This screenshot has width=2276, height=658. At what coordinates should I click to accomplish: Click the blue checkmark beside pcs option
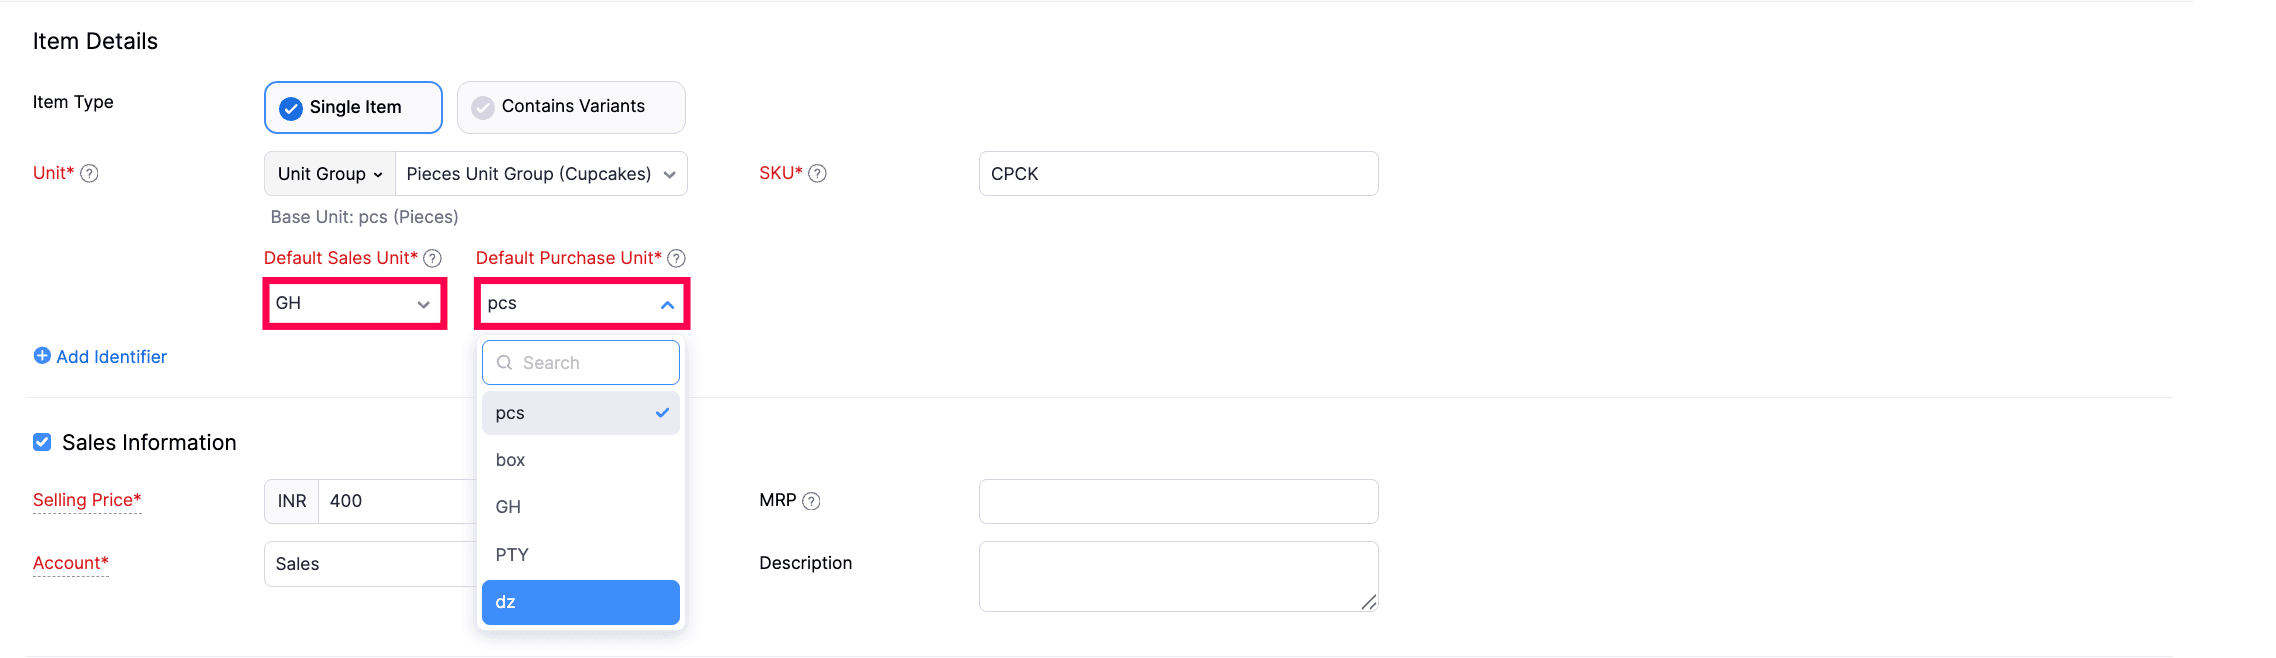point(662,412)
